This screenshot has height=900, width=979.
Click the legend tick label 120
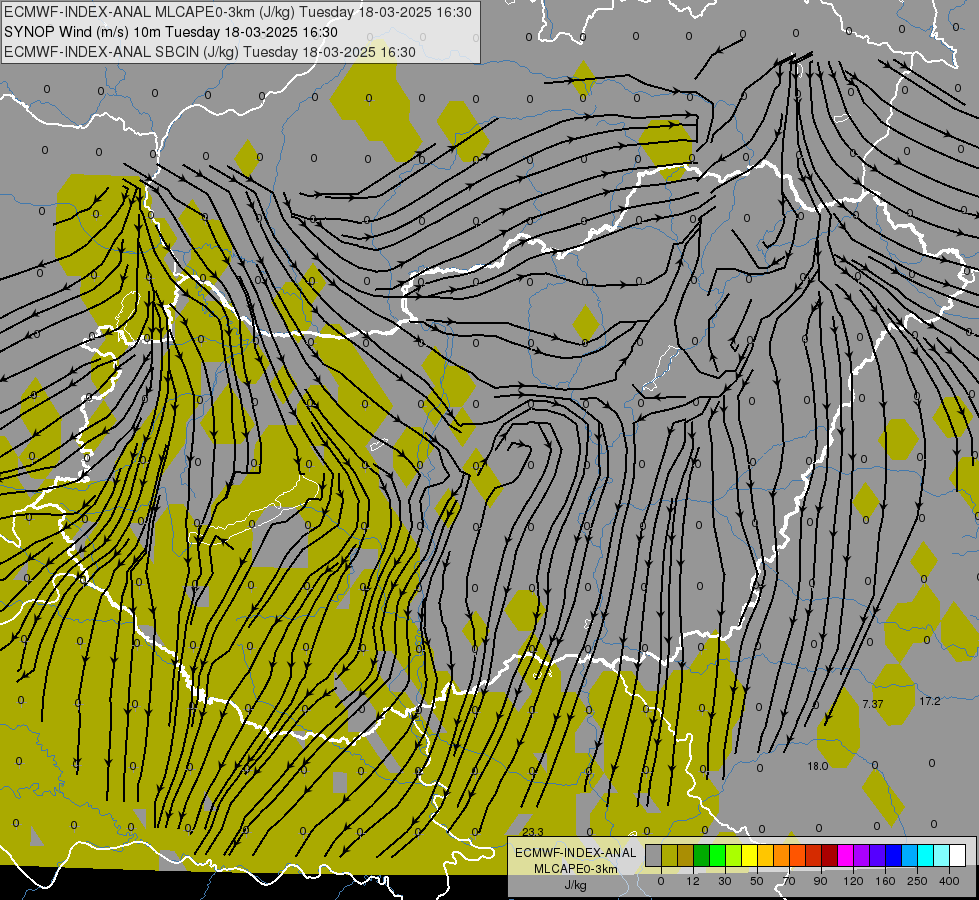click(x=853, y=881)
